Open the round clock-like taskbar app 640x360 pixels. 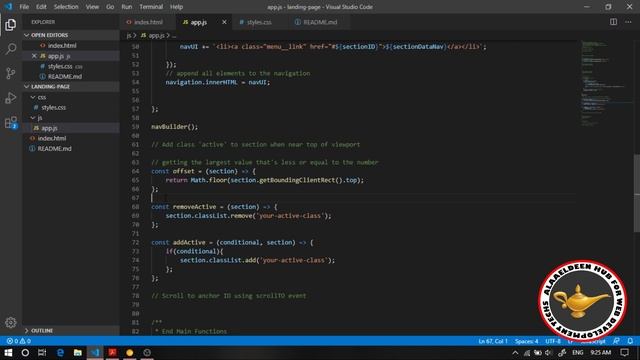pos(147,353)
